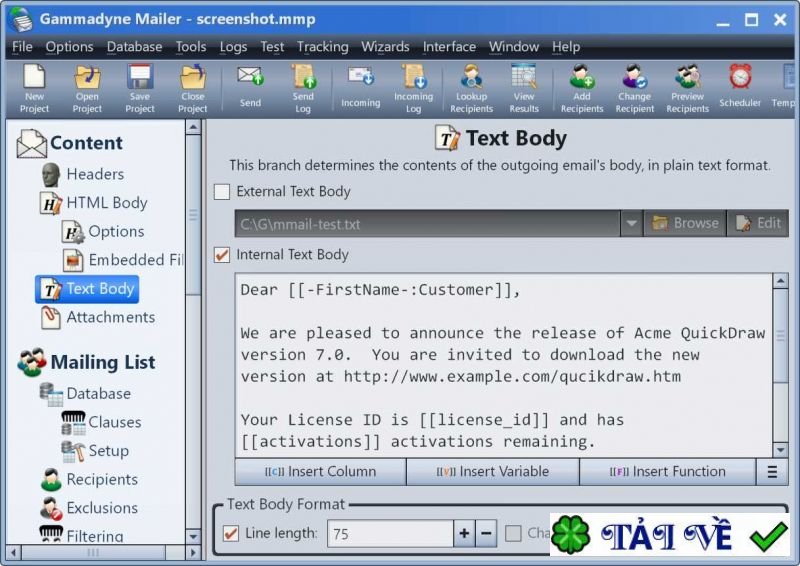Click text editor scrollbar down arrow
800x566 pixels.
tap(781, 450)
